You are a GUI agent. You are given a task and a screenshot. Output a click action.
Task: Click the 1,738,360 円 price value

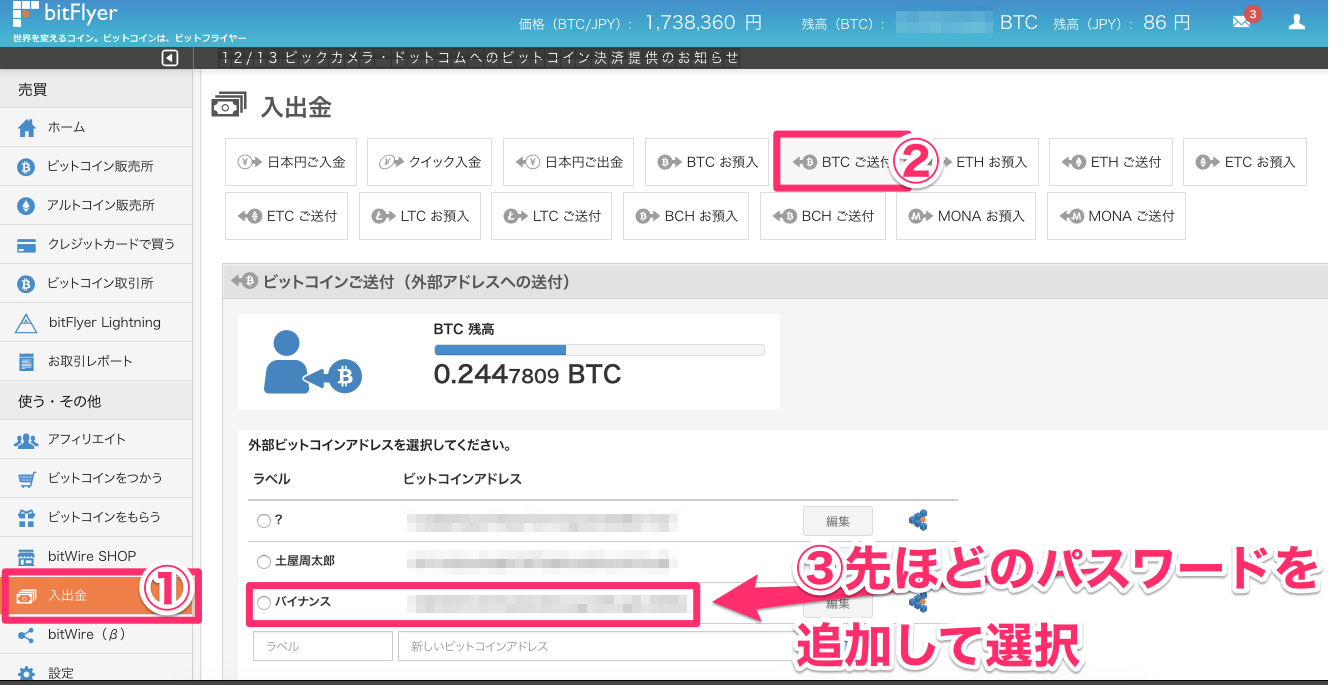[x=703, y=22]
